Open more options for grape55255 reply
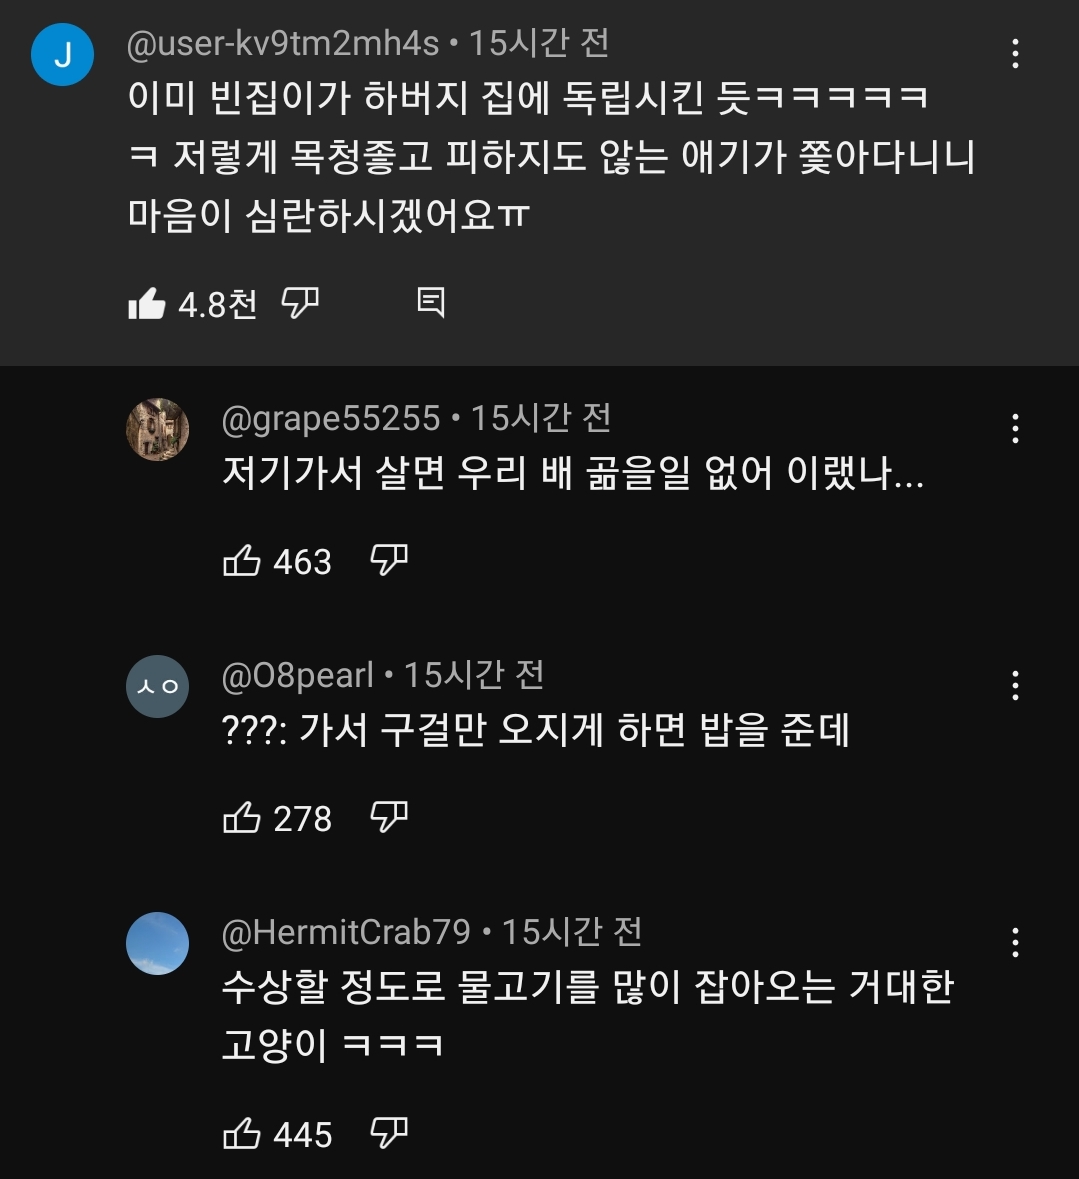This screenshot has width=1079, height=1179. tap(1015, 429)
